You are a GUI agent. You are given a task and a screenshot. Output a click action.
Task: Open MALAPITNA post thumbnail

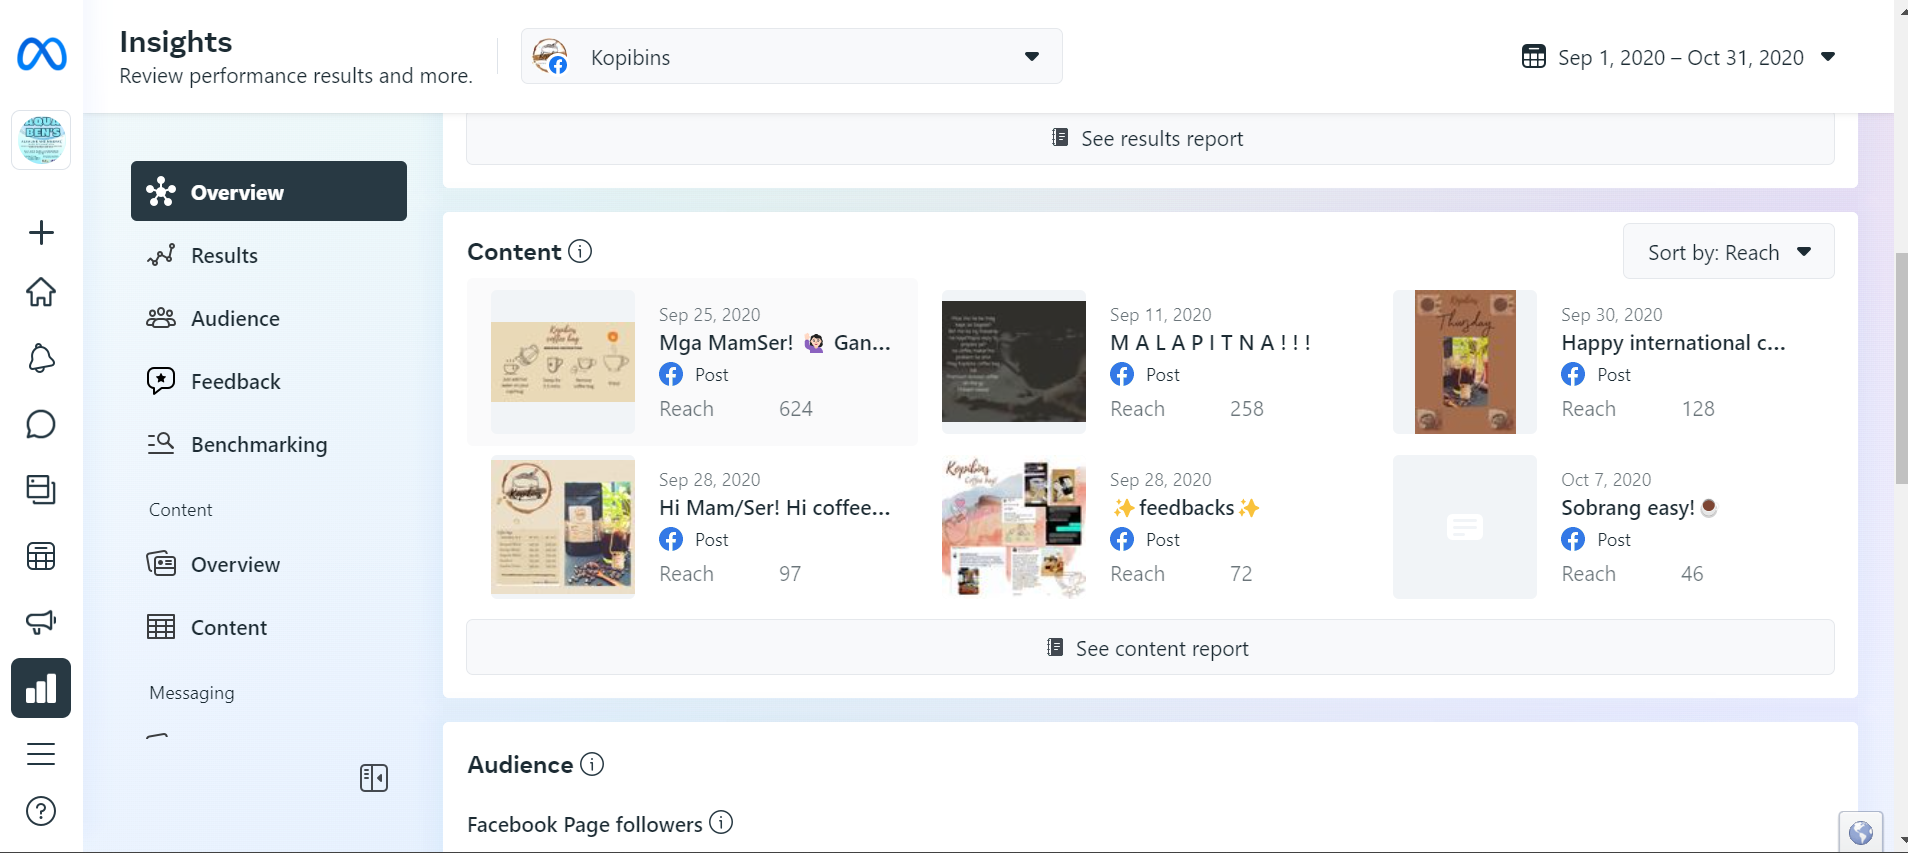pos(1014,362)
